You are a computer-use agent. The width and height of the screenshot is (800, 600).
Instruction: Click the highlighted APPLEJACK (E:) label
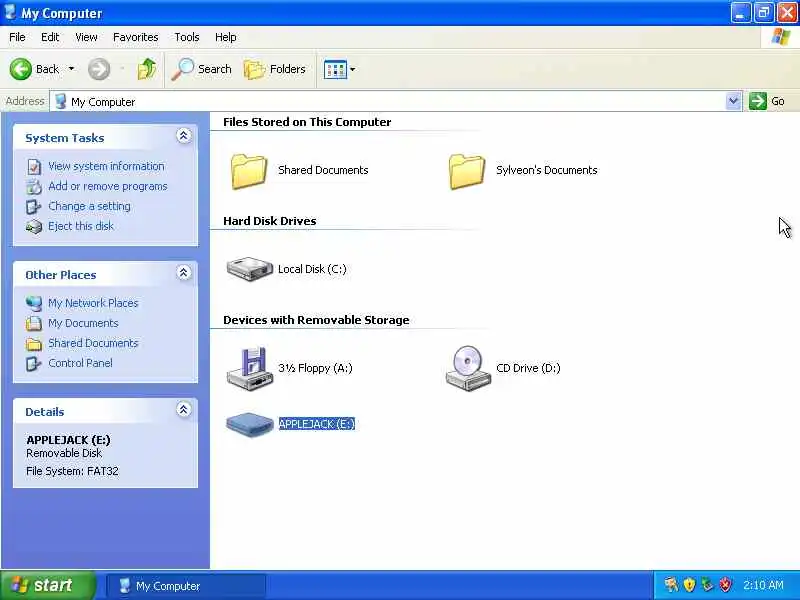[x=317, y=424]
